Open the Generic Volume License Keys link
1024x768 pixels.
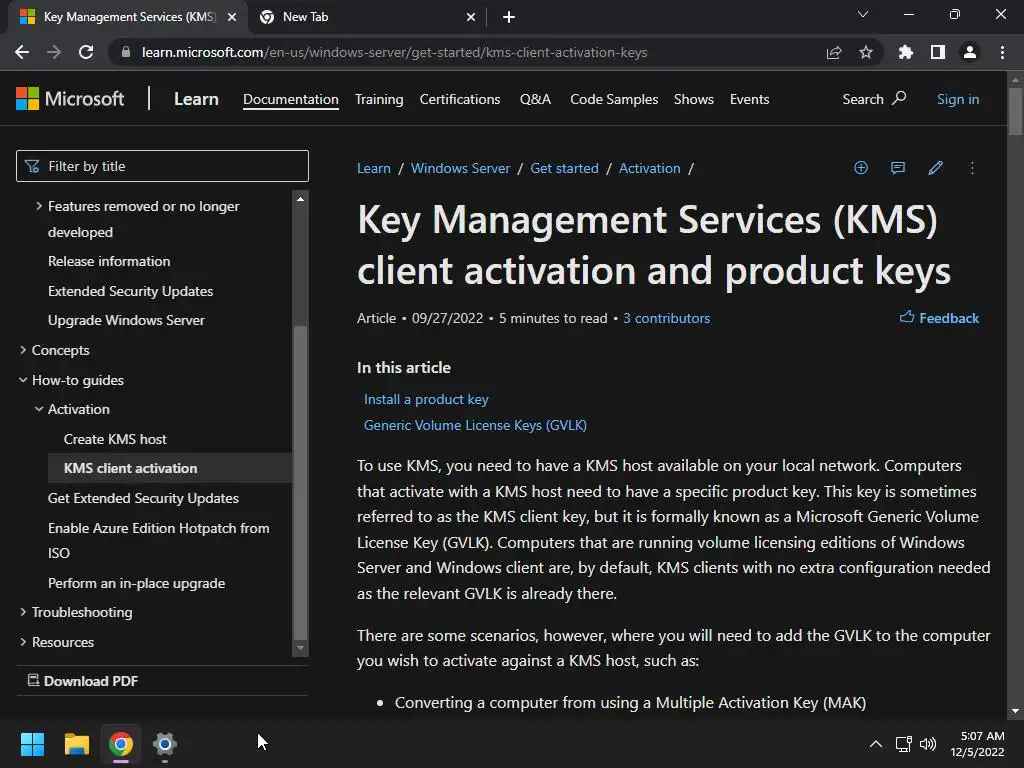click(x=475, y=425)
